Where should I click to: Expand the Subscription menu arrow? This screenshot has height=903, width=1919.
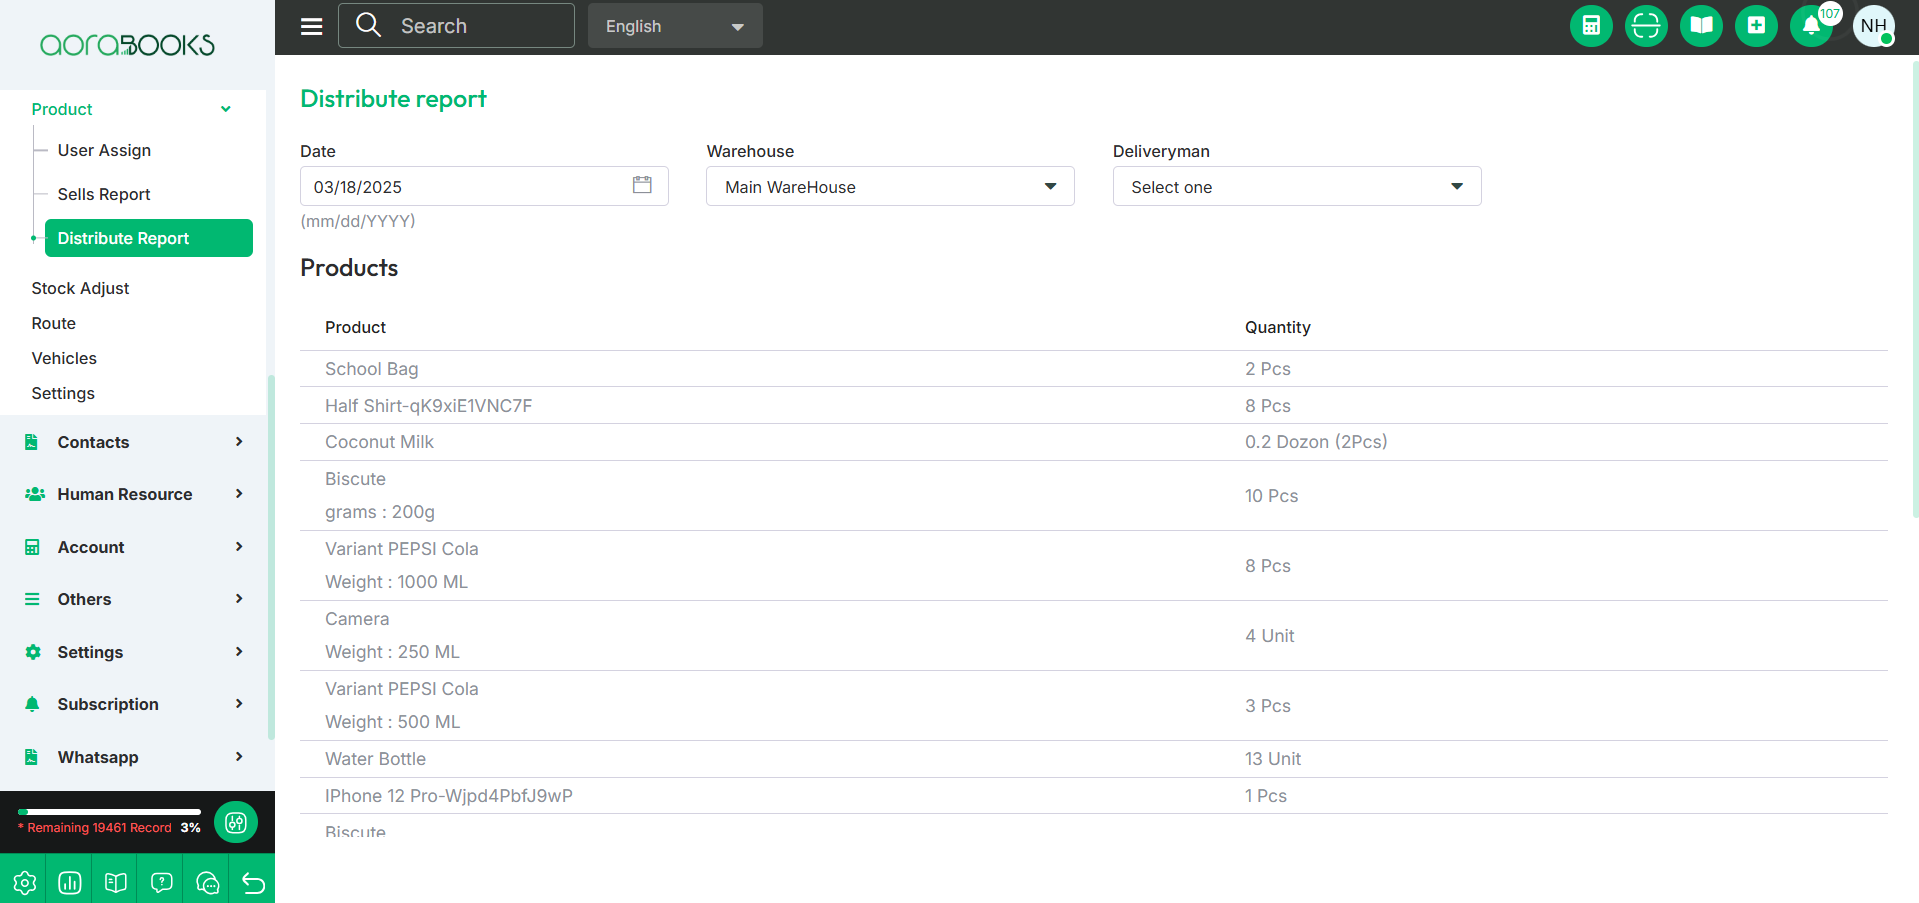point(239,703)
